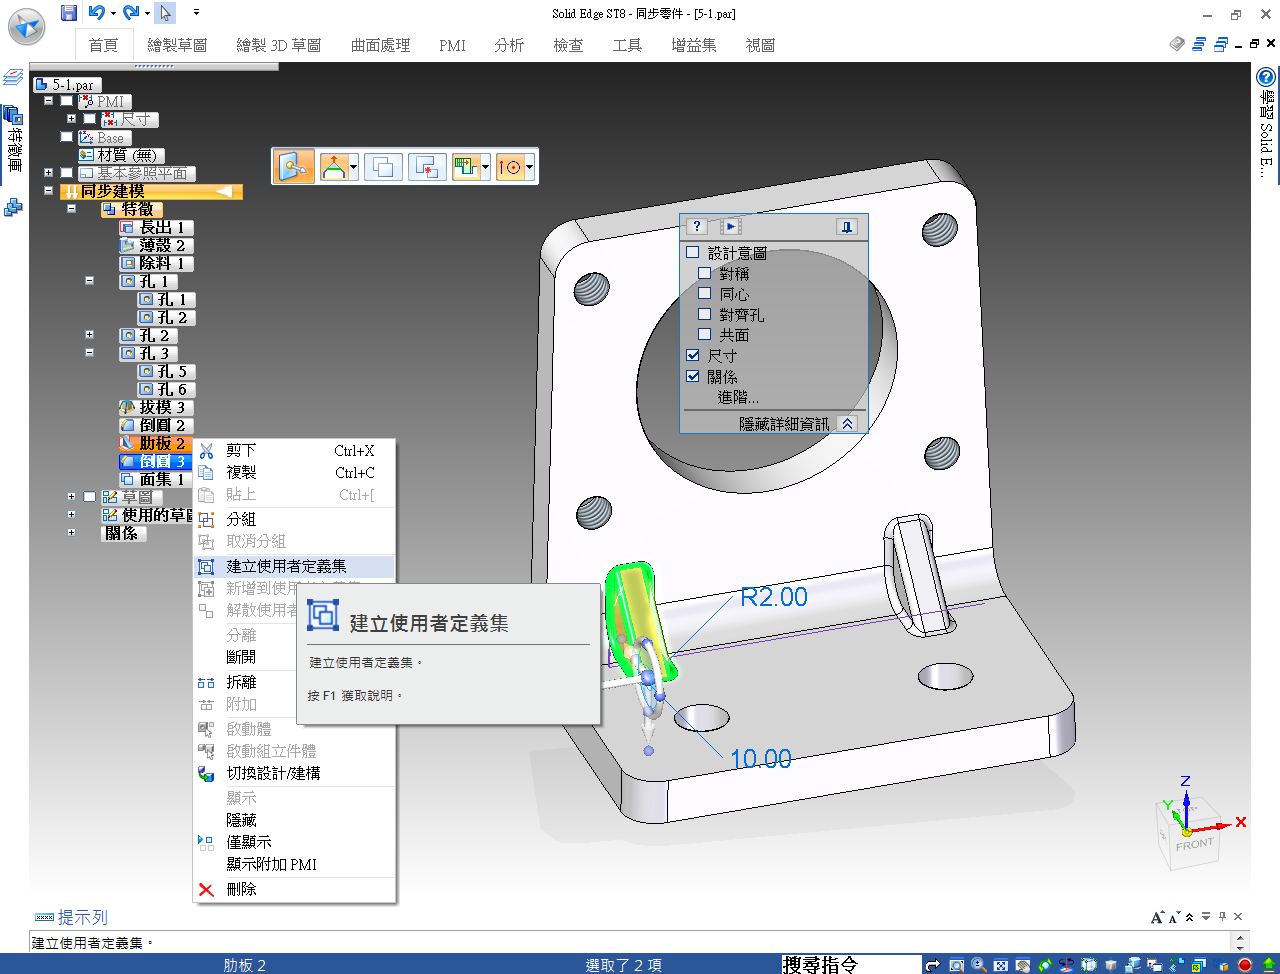Image resolution: width=1280 pixels, height=974 pixels.
Task: Click the Zoom magnifier icon in status bar
Action: [979, 965]
